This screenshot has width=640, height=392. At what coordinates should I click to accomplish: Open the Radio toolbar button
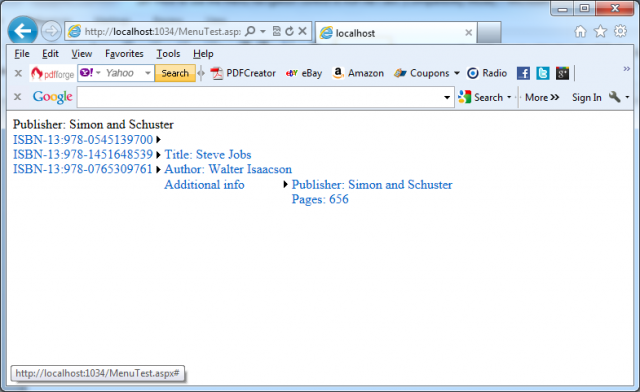(x=487, y=73)
